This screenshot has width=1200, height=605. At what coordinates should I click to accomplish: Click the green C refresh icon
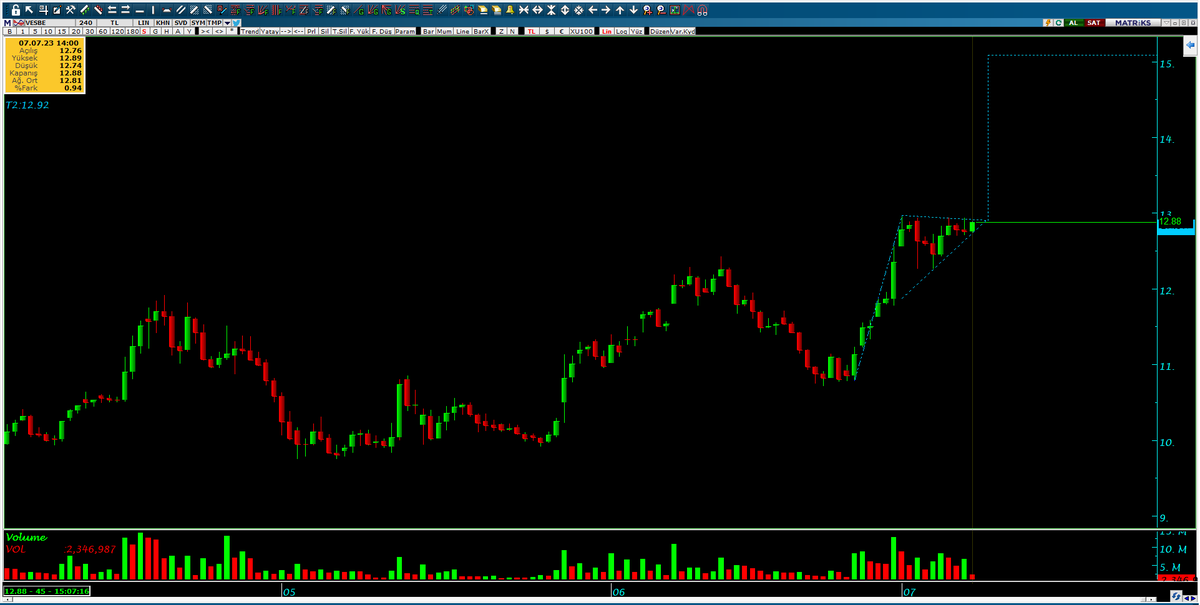pos(1059,22)
